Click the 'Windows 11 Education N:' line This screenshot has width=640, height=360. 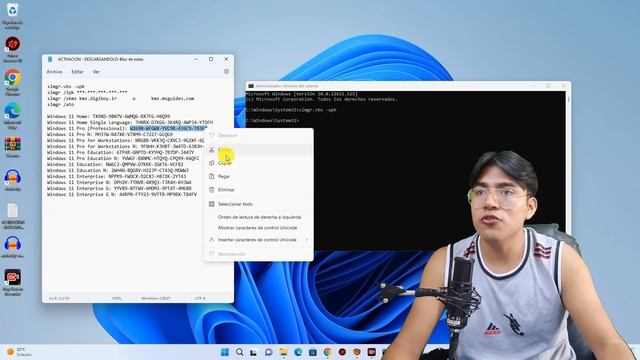tap(118, 170)
